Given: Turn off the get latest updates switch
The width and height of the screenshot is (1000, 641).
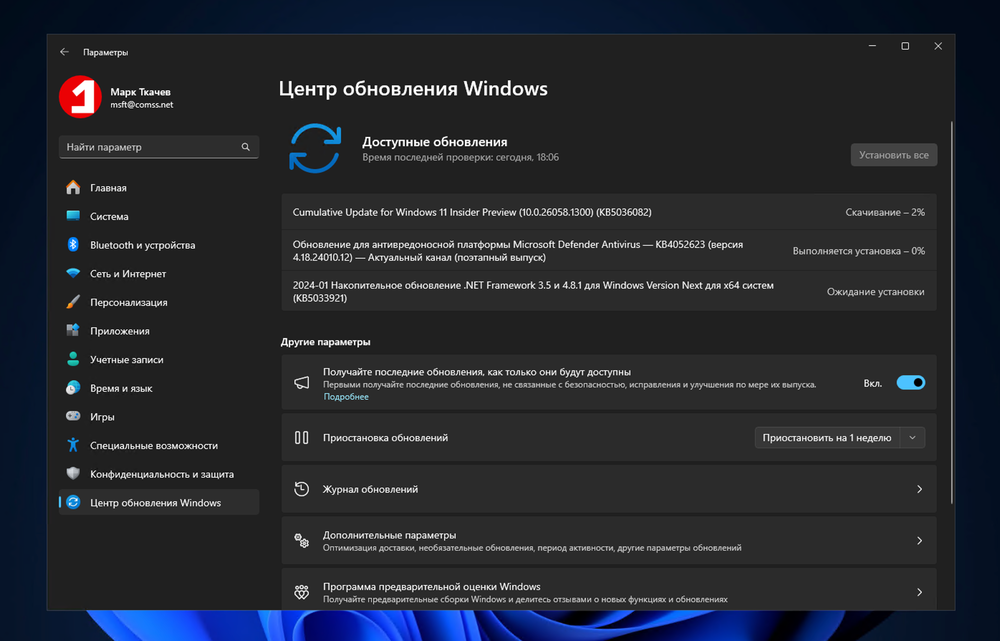Looking at the screenshot, I should tap(911, 383).
